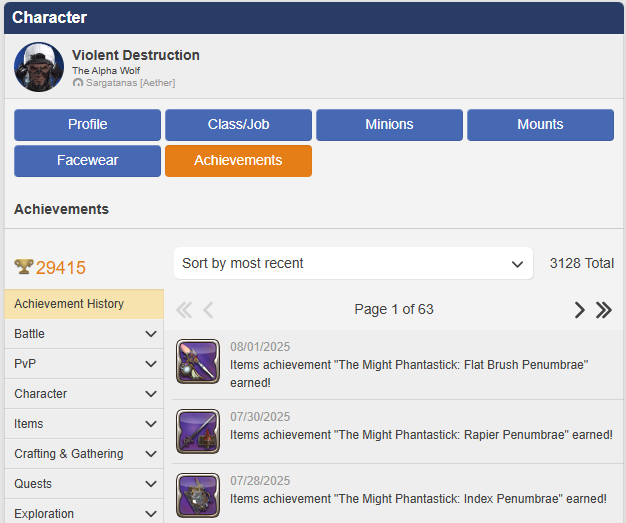Switch to the Mounts tab

(540, 125)
